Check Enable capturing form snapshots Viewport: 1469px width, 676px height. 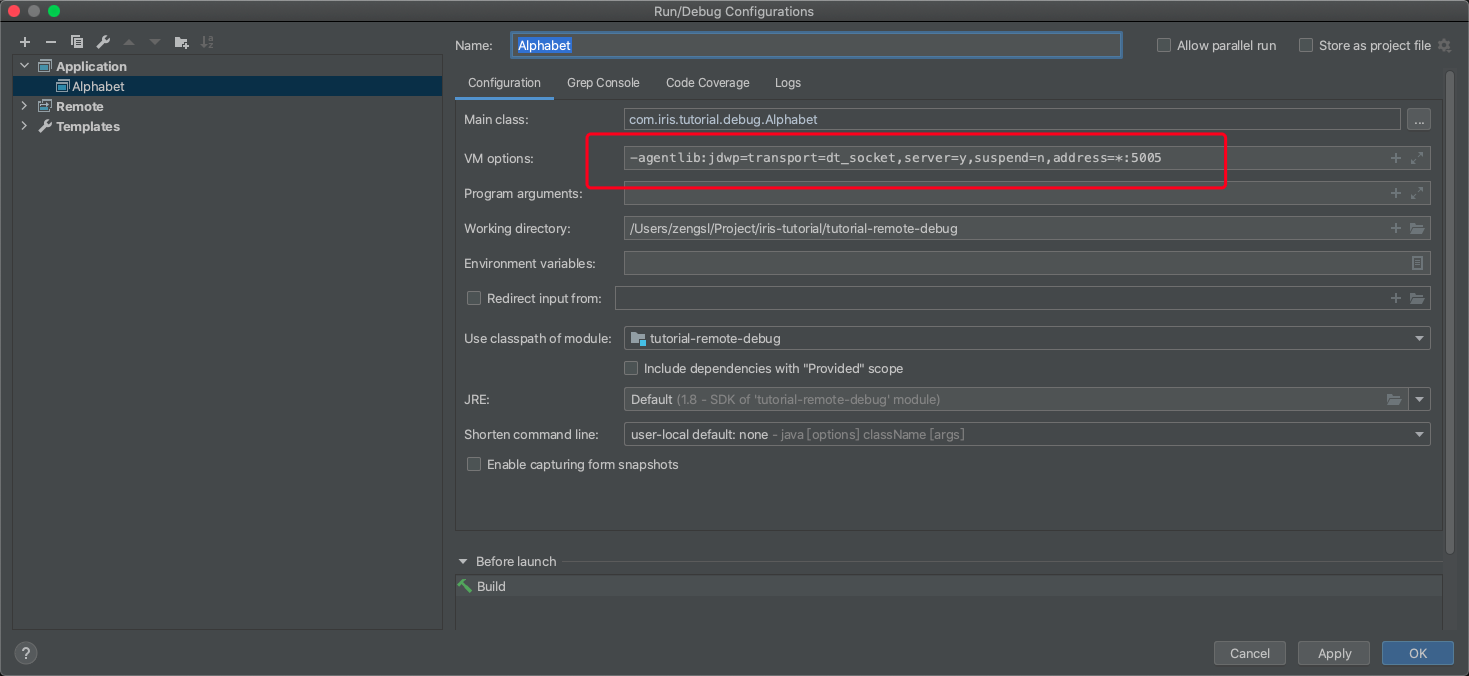(x=474, y=465)
